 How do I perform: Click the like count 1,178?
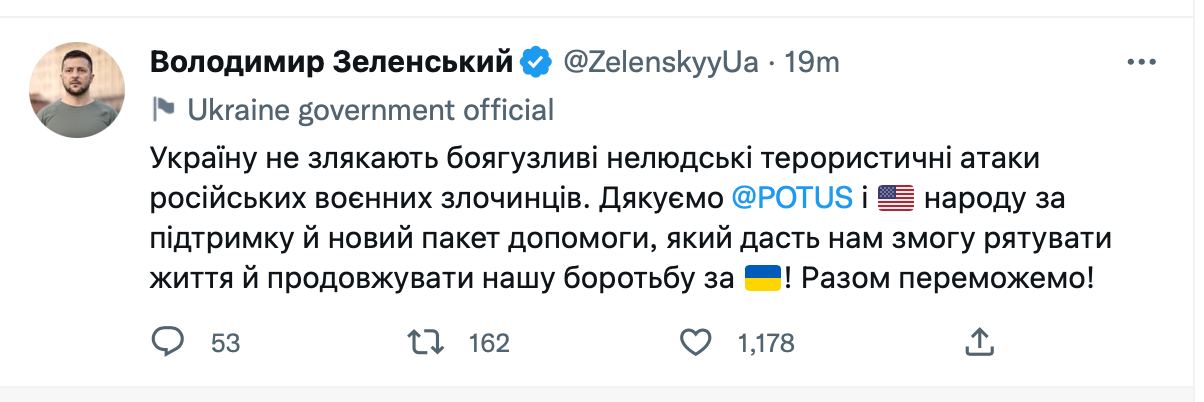[x=766, y=344]
